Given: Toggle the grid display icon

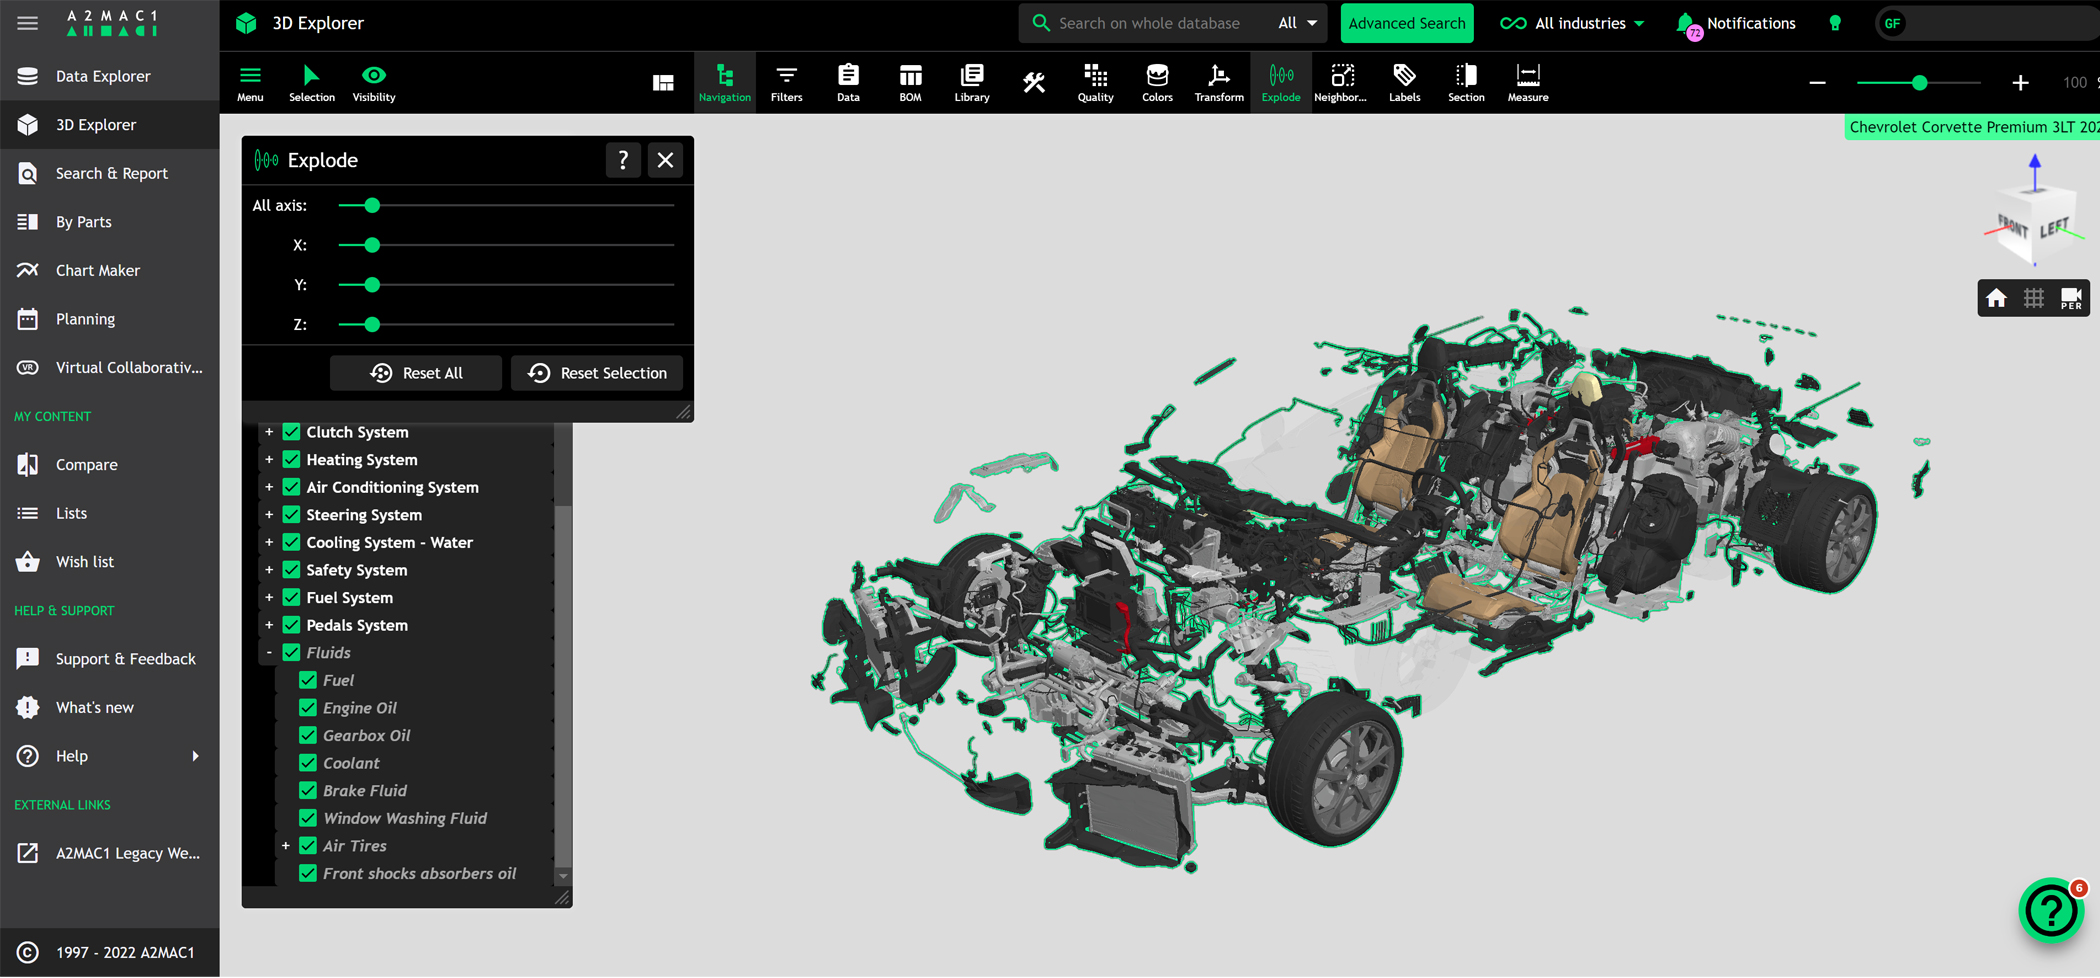Looking at the screenshot, I should (x=2034, y=298).
